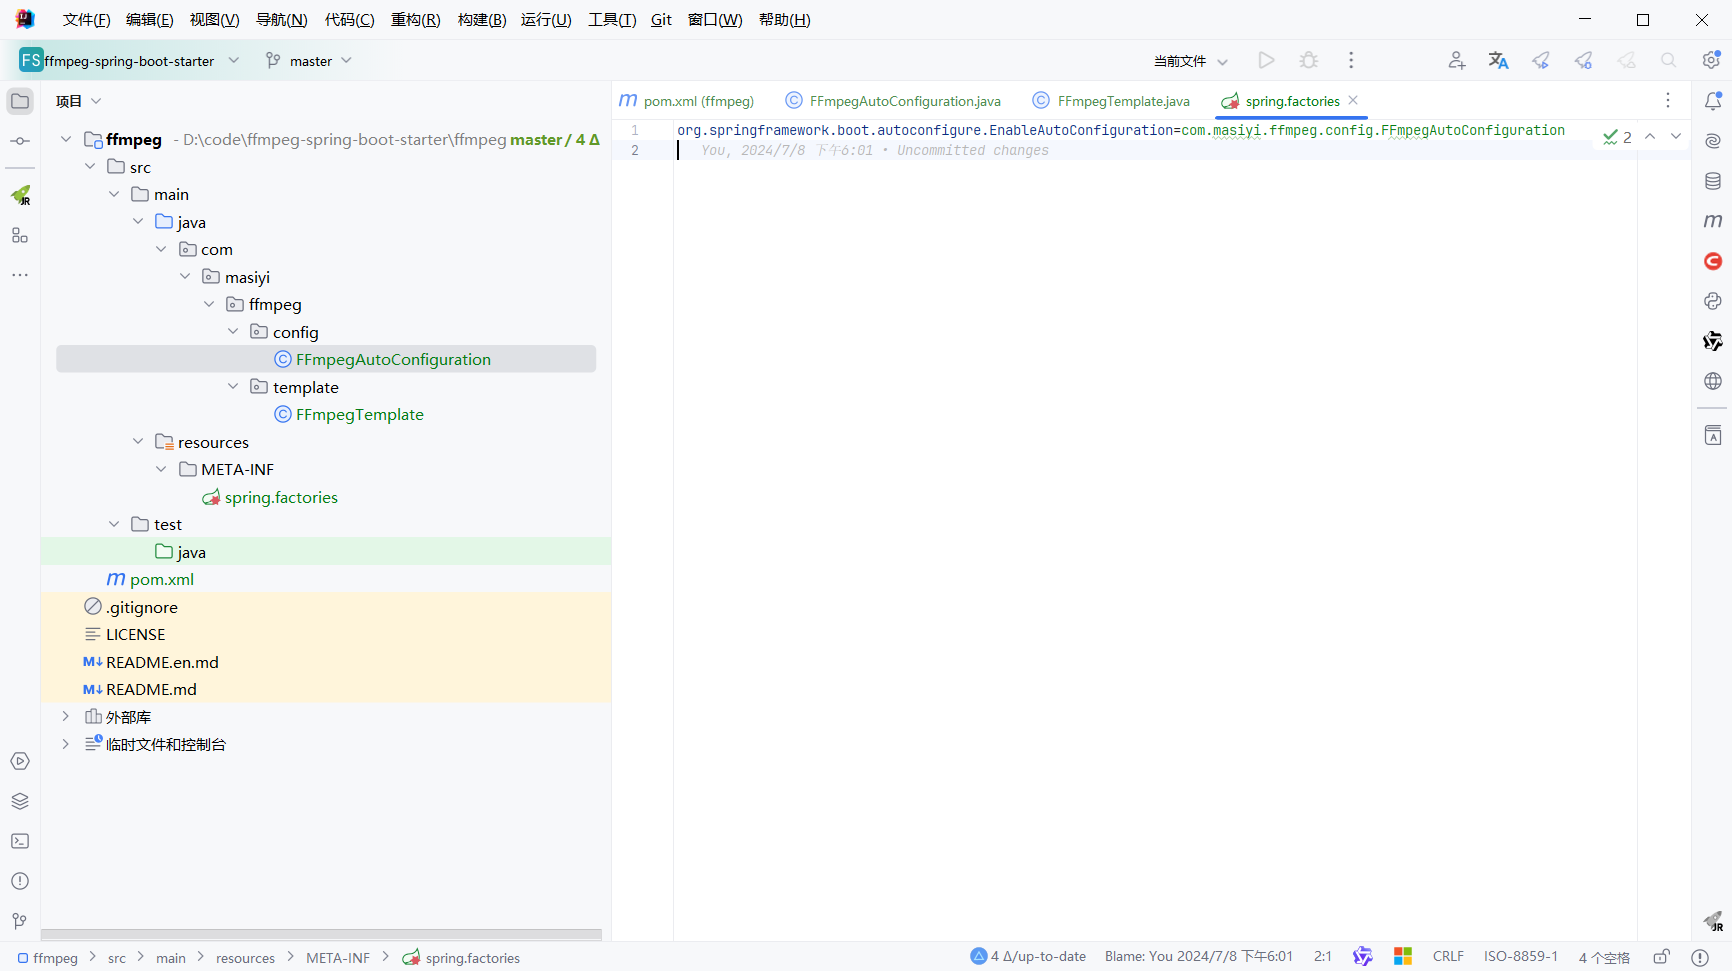Open the master branch dropdown
1732x971 pixels.
(x=309, y=61)
